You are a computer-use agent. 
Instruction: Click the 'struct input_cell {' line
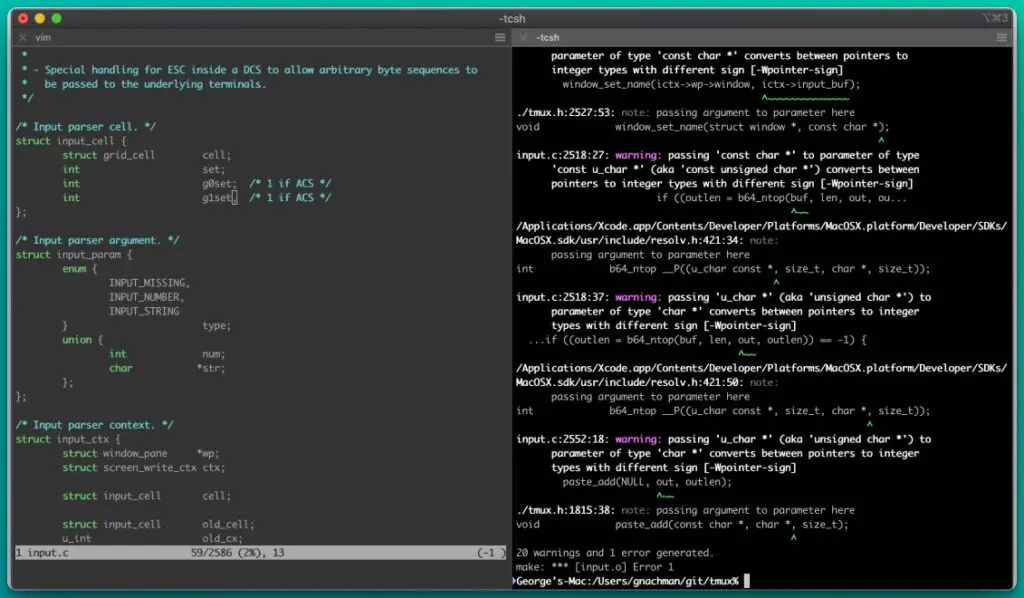[71, 141]
